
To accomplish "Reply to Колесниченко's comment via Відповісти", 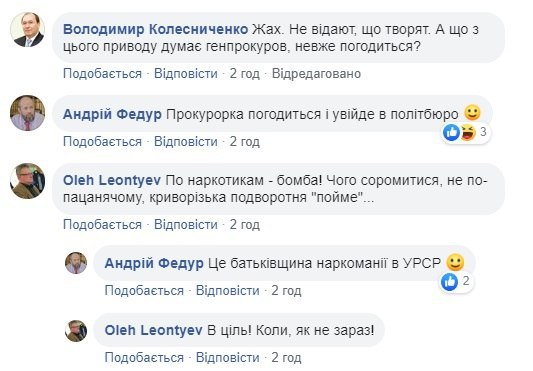I will coord(186,73).
